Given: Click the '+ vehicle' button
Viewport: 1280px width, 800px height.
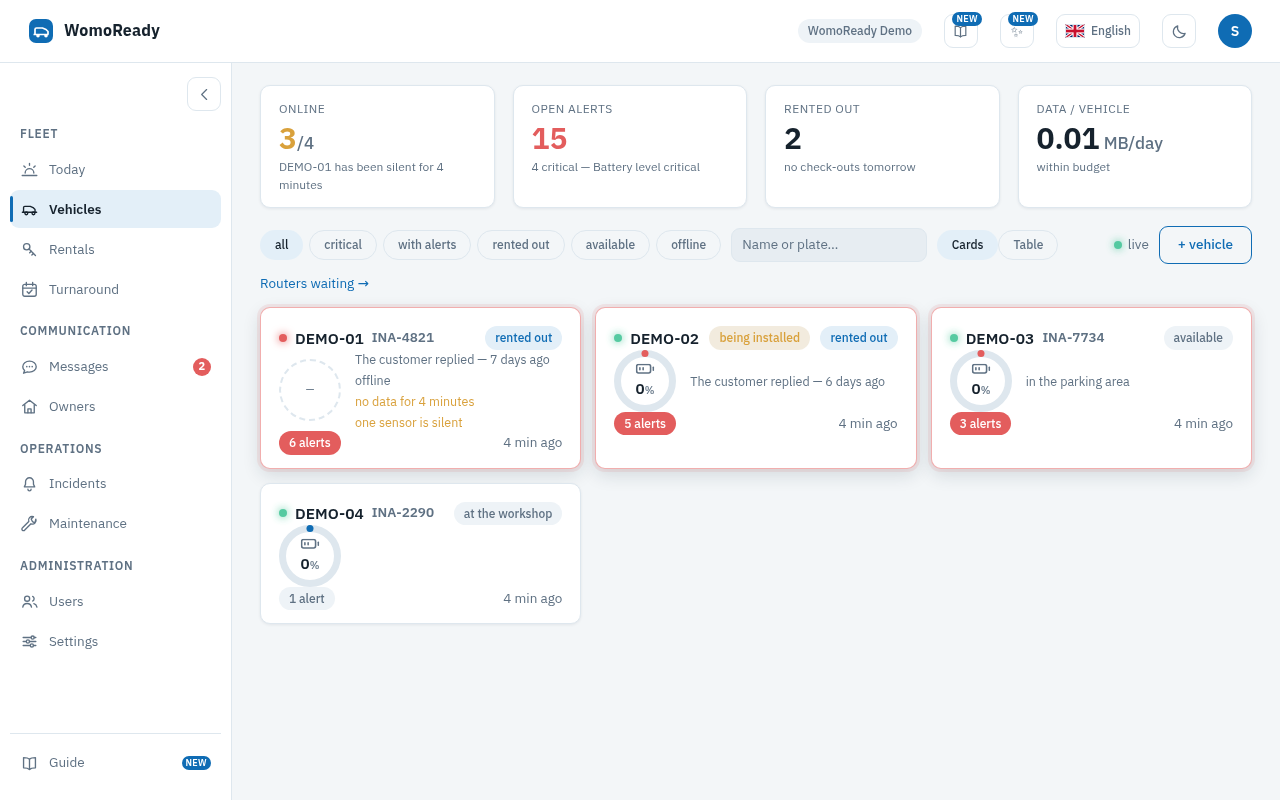Looking at the screenshot, I should click(x=1205, y=245).
